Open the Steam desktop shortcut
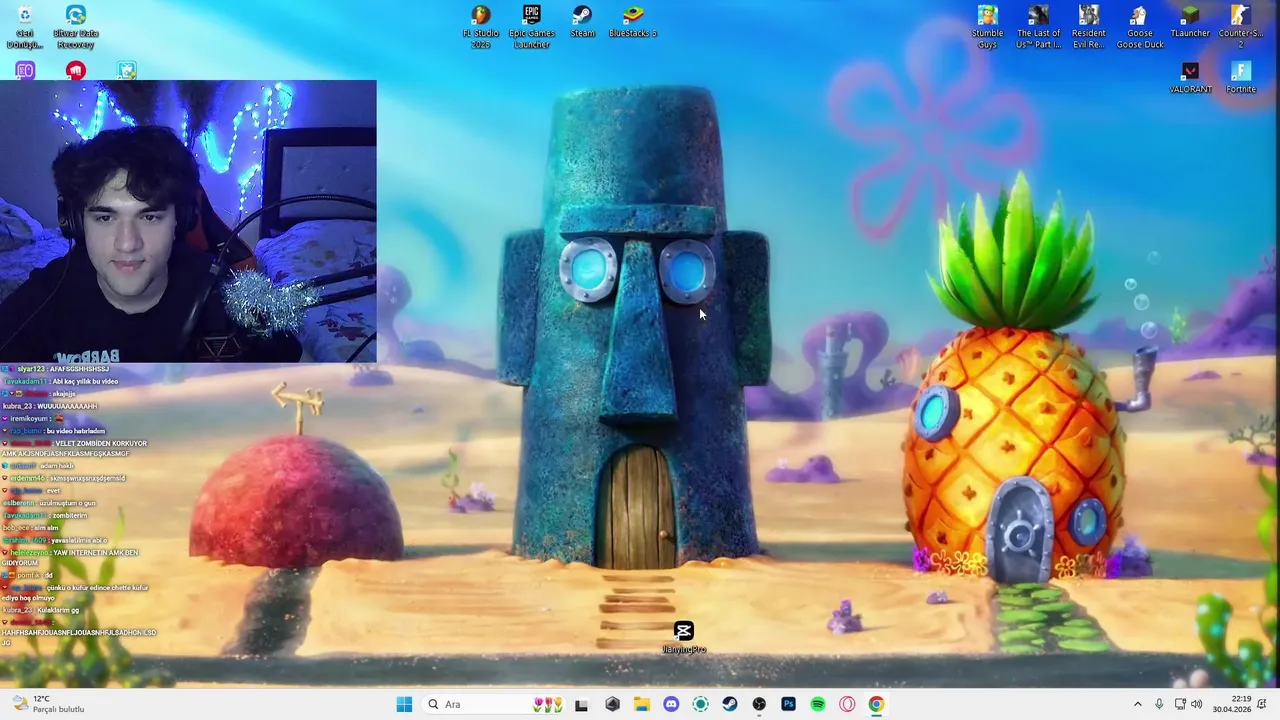The width and height of the screenshot is (1280, 720). [582, 22]
